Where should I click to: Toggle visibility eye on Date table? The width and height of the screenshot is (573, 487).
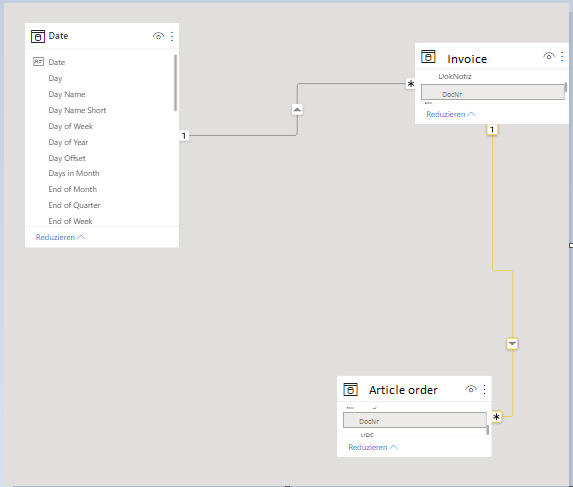[x=158, y=36]
